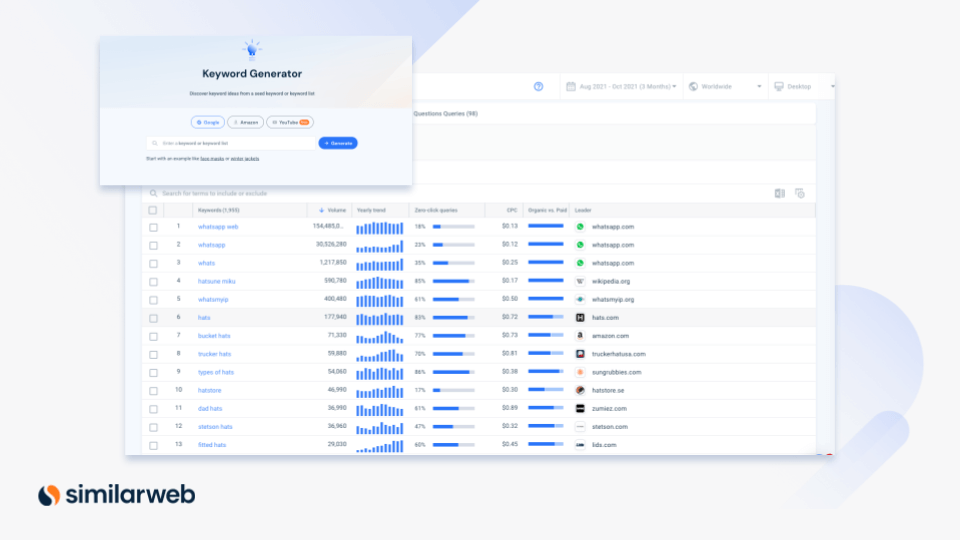Click the Generate button
The image size is (960, 540).
click(338, 143)
